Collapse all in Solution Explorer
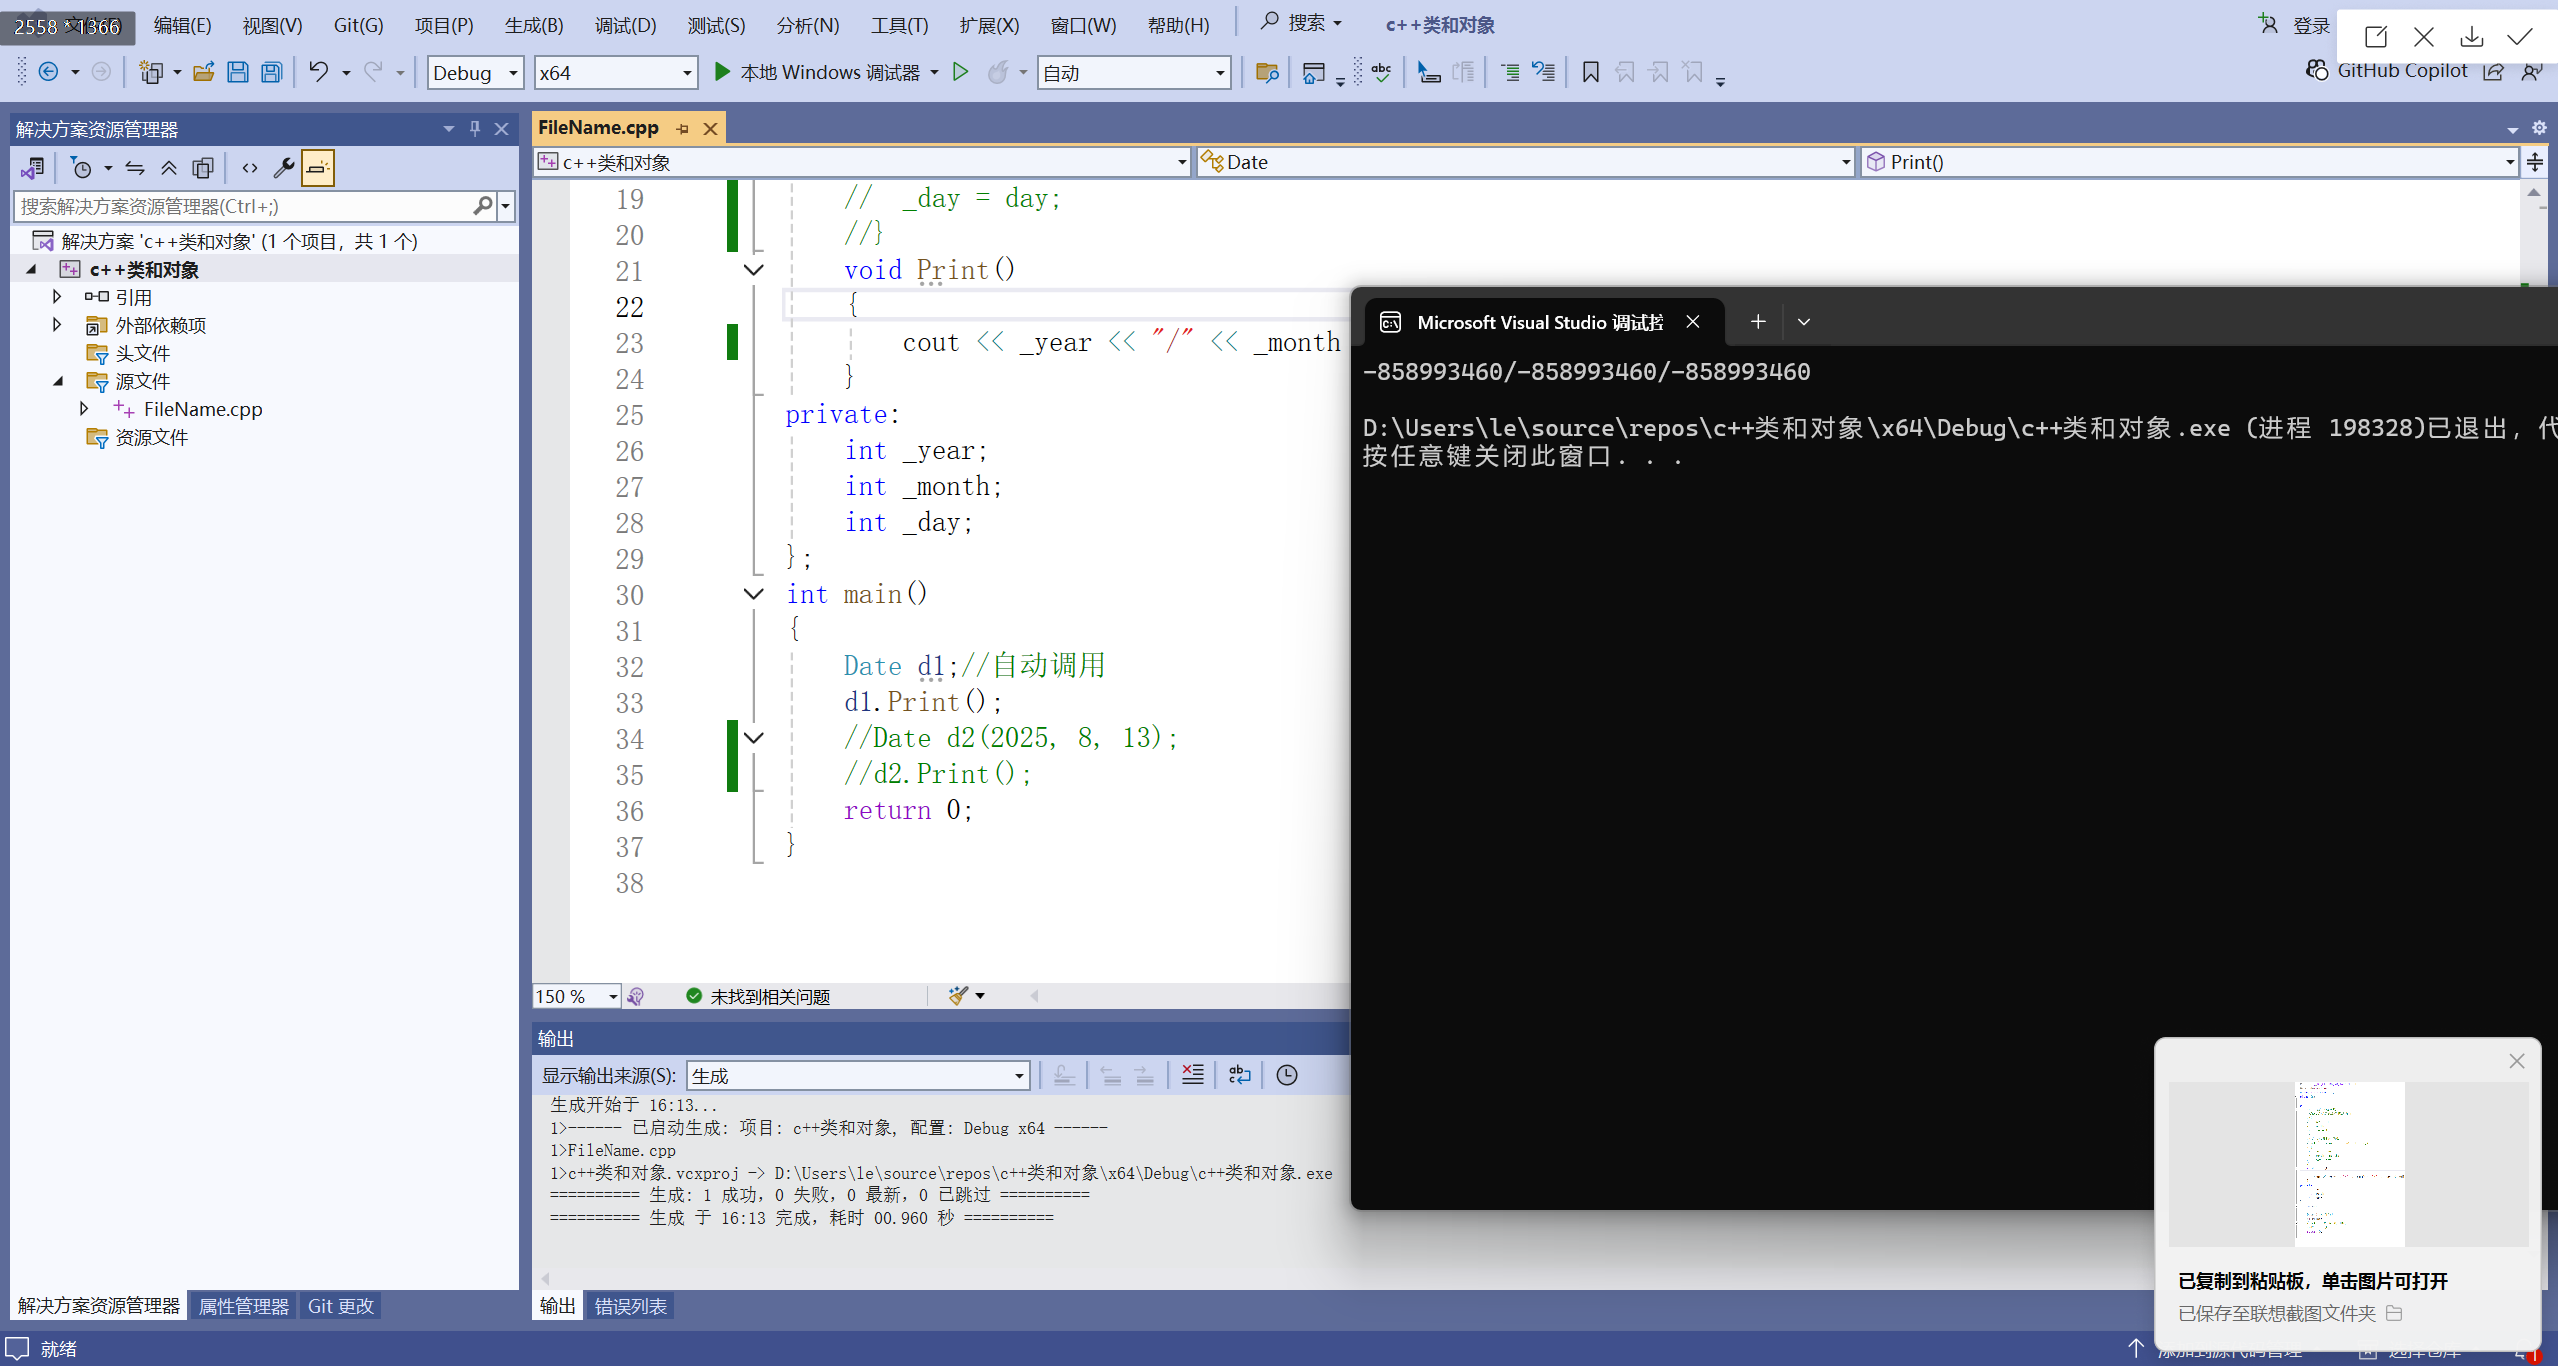2558x1366 pixels. click(x=169, y=168)
